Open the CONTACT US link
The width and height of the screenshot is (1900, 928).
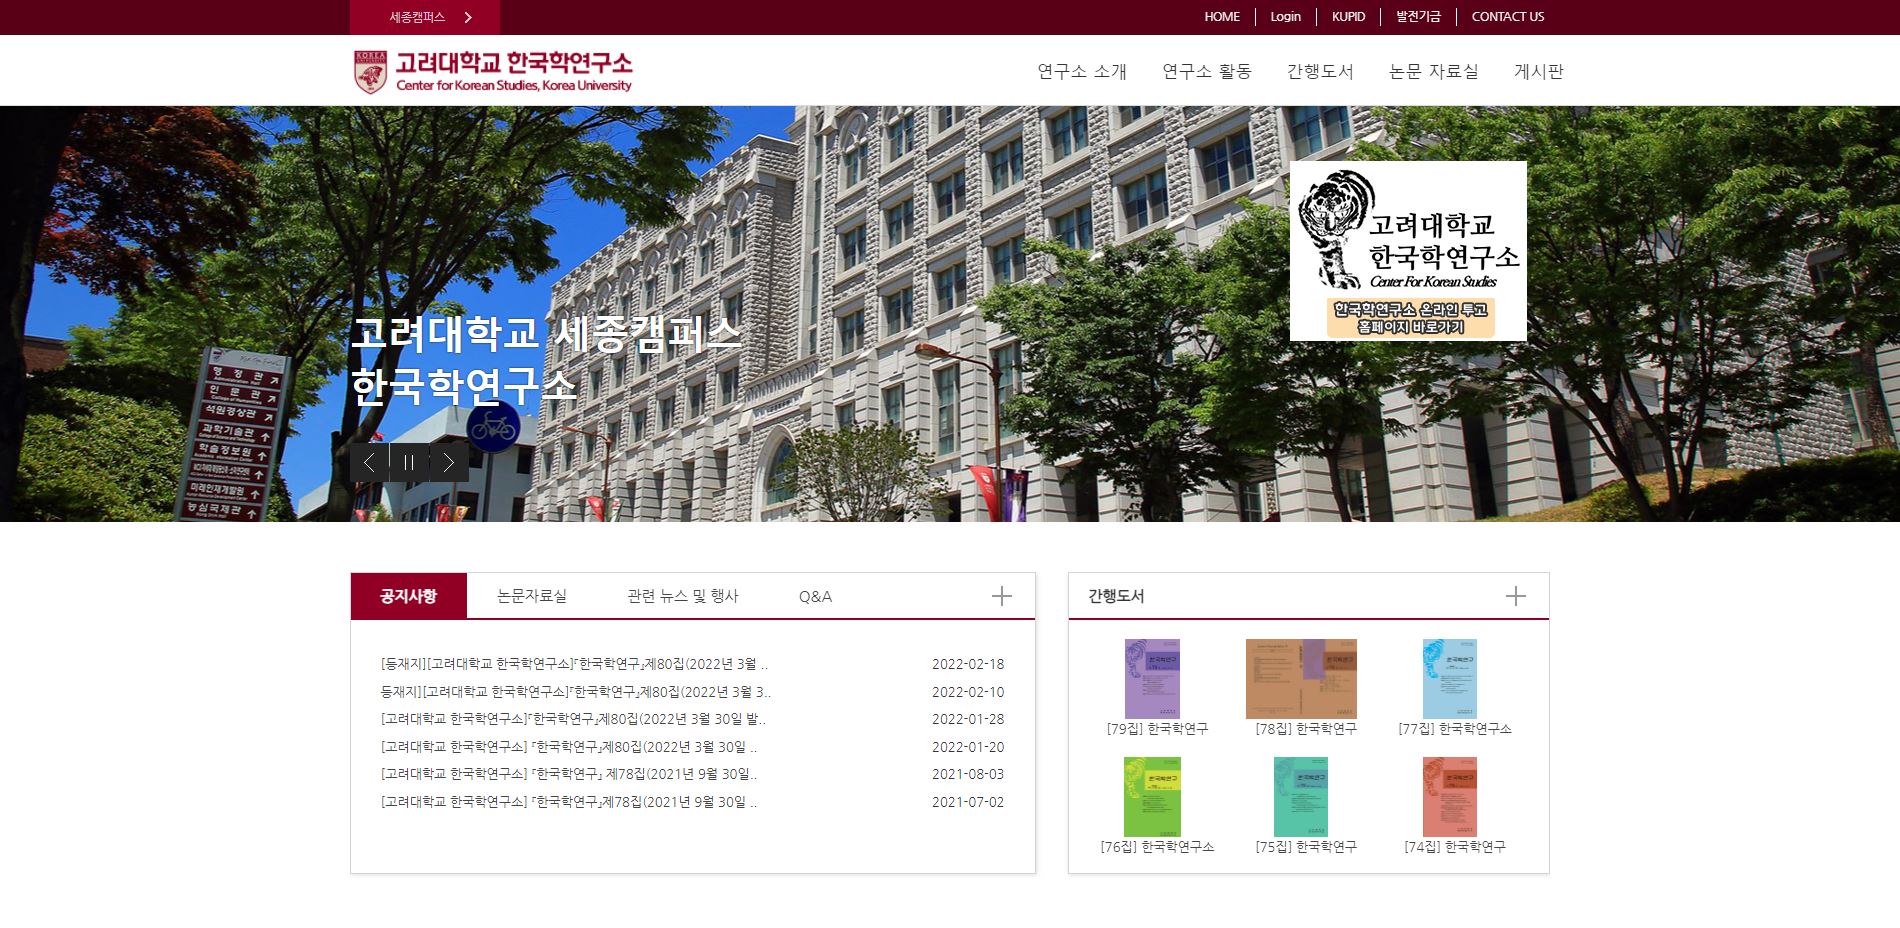tap(1507, 17)
